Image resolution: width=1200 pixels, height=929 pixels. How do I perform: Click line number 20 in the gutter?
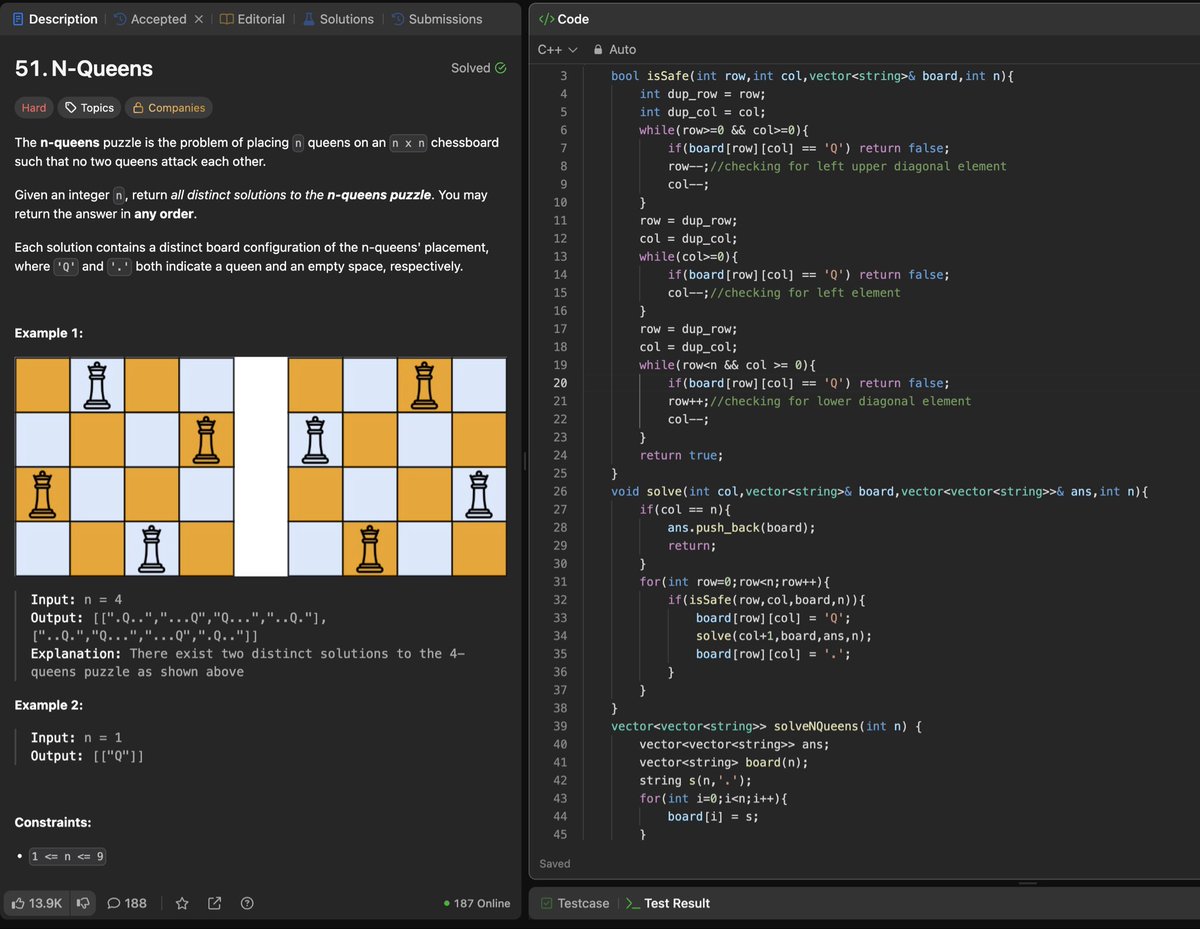pyautogui.click(x=560, y=383)
